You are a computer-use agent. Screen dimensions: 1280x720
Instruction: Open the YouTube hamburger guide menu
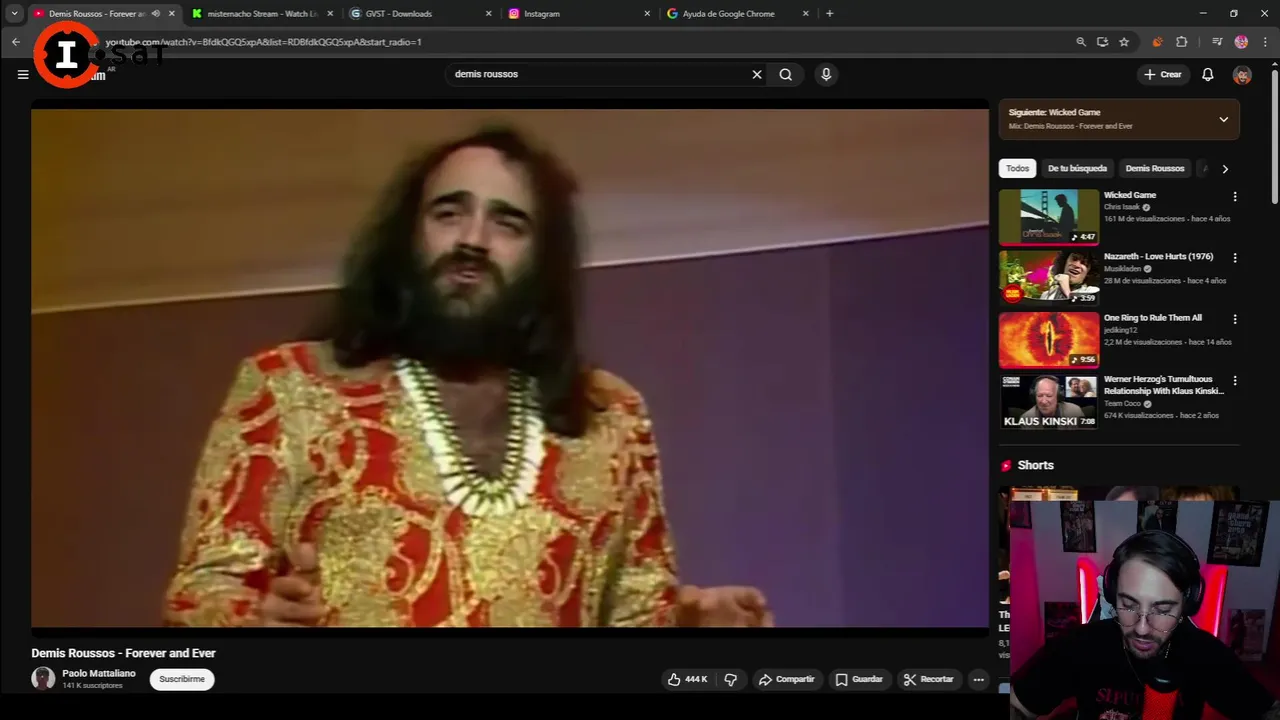[23, 74]
